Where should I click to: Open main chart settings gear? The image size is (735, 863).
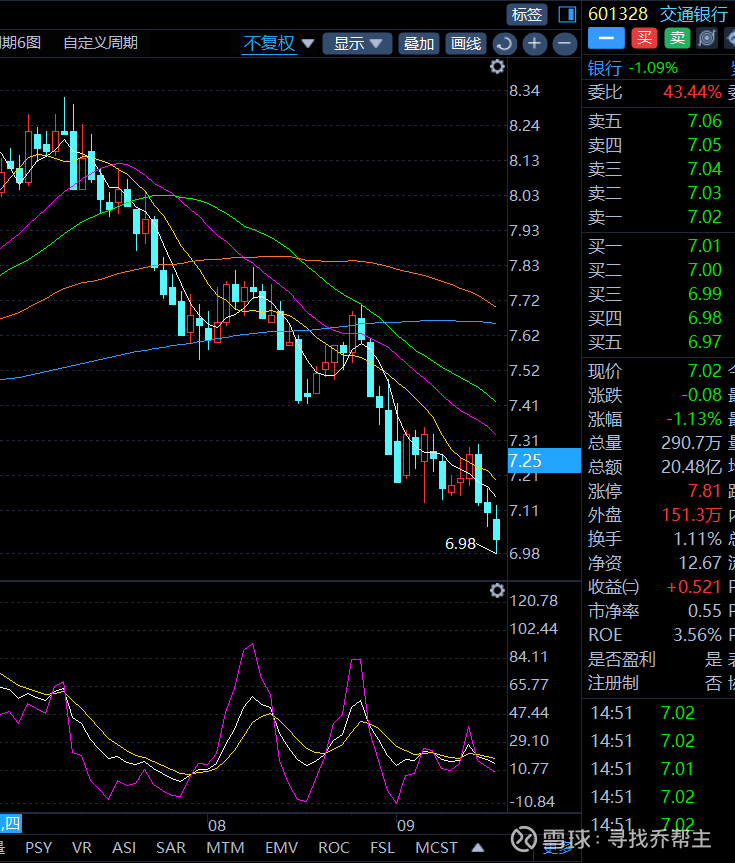click(x=497, y=67)
